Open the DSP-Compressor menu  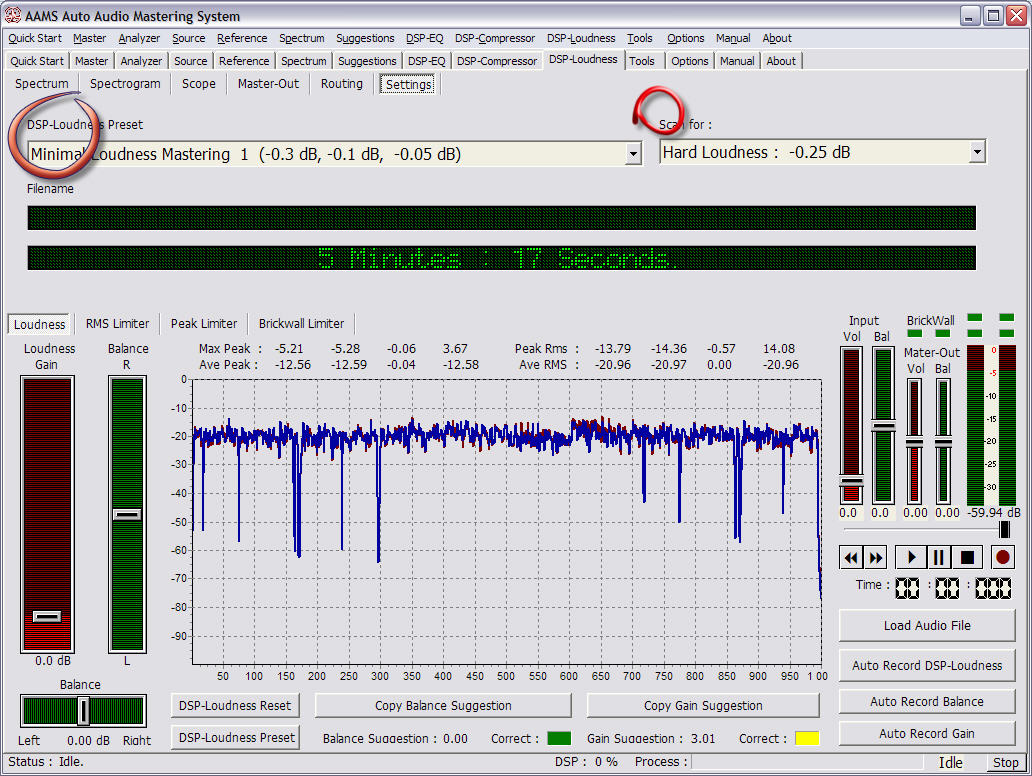coord(495,38)
